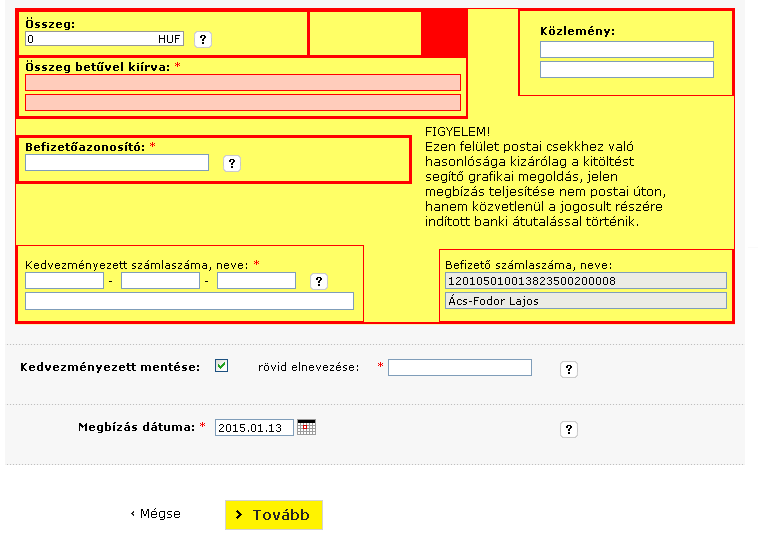Focus the Megbízás dátuma field 2015.01.13

[254, 428]
